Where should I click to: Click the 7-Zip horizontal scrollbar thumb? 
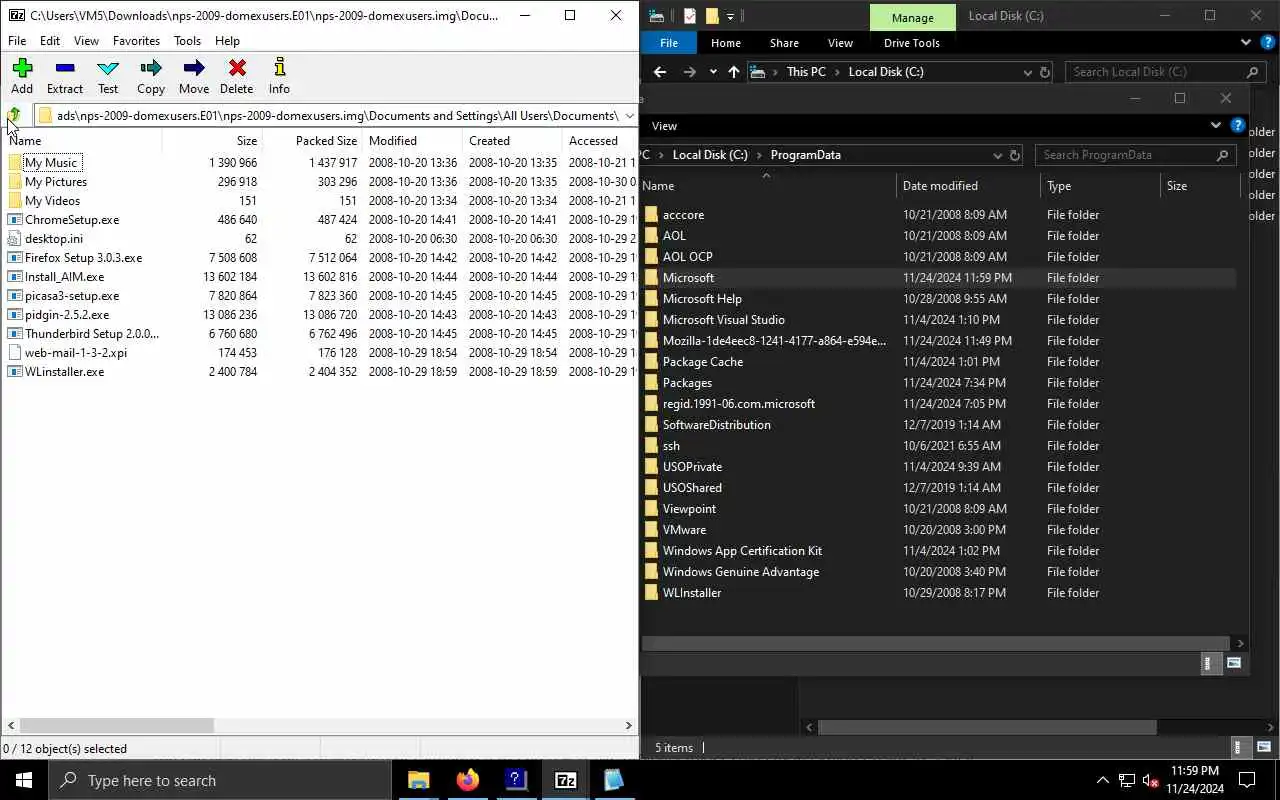pyautogui.click(x=117, y=725)
